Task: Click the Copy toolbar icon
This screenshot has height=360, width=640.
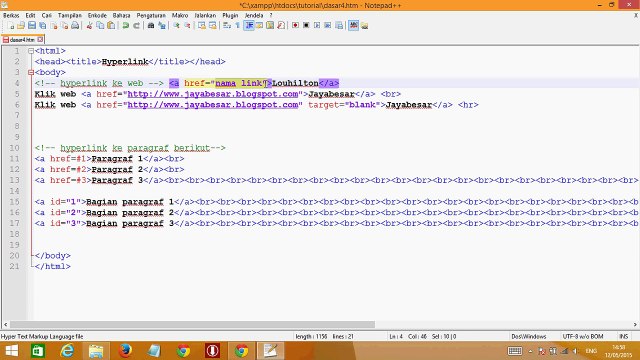Action: [100, 25]
